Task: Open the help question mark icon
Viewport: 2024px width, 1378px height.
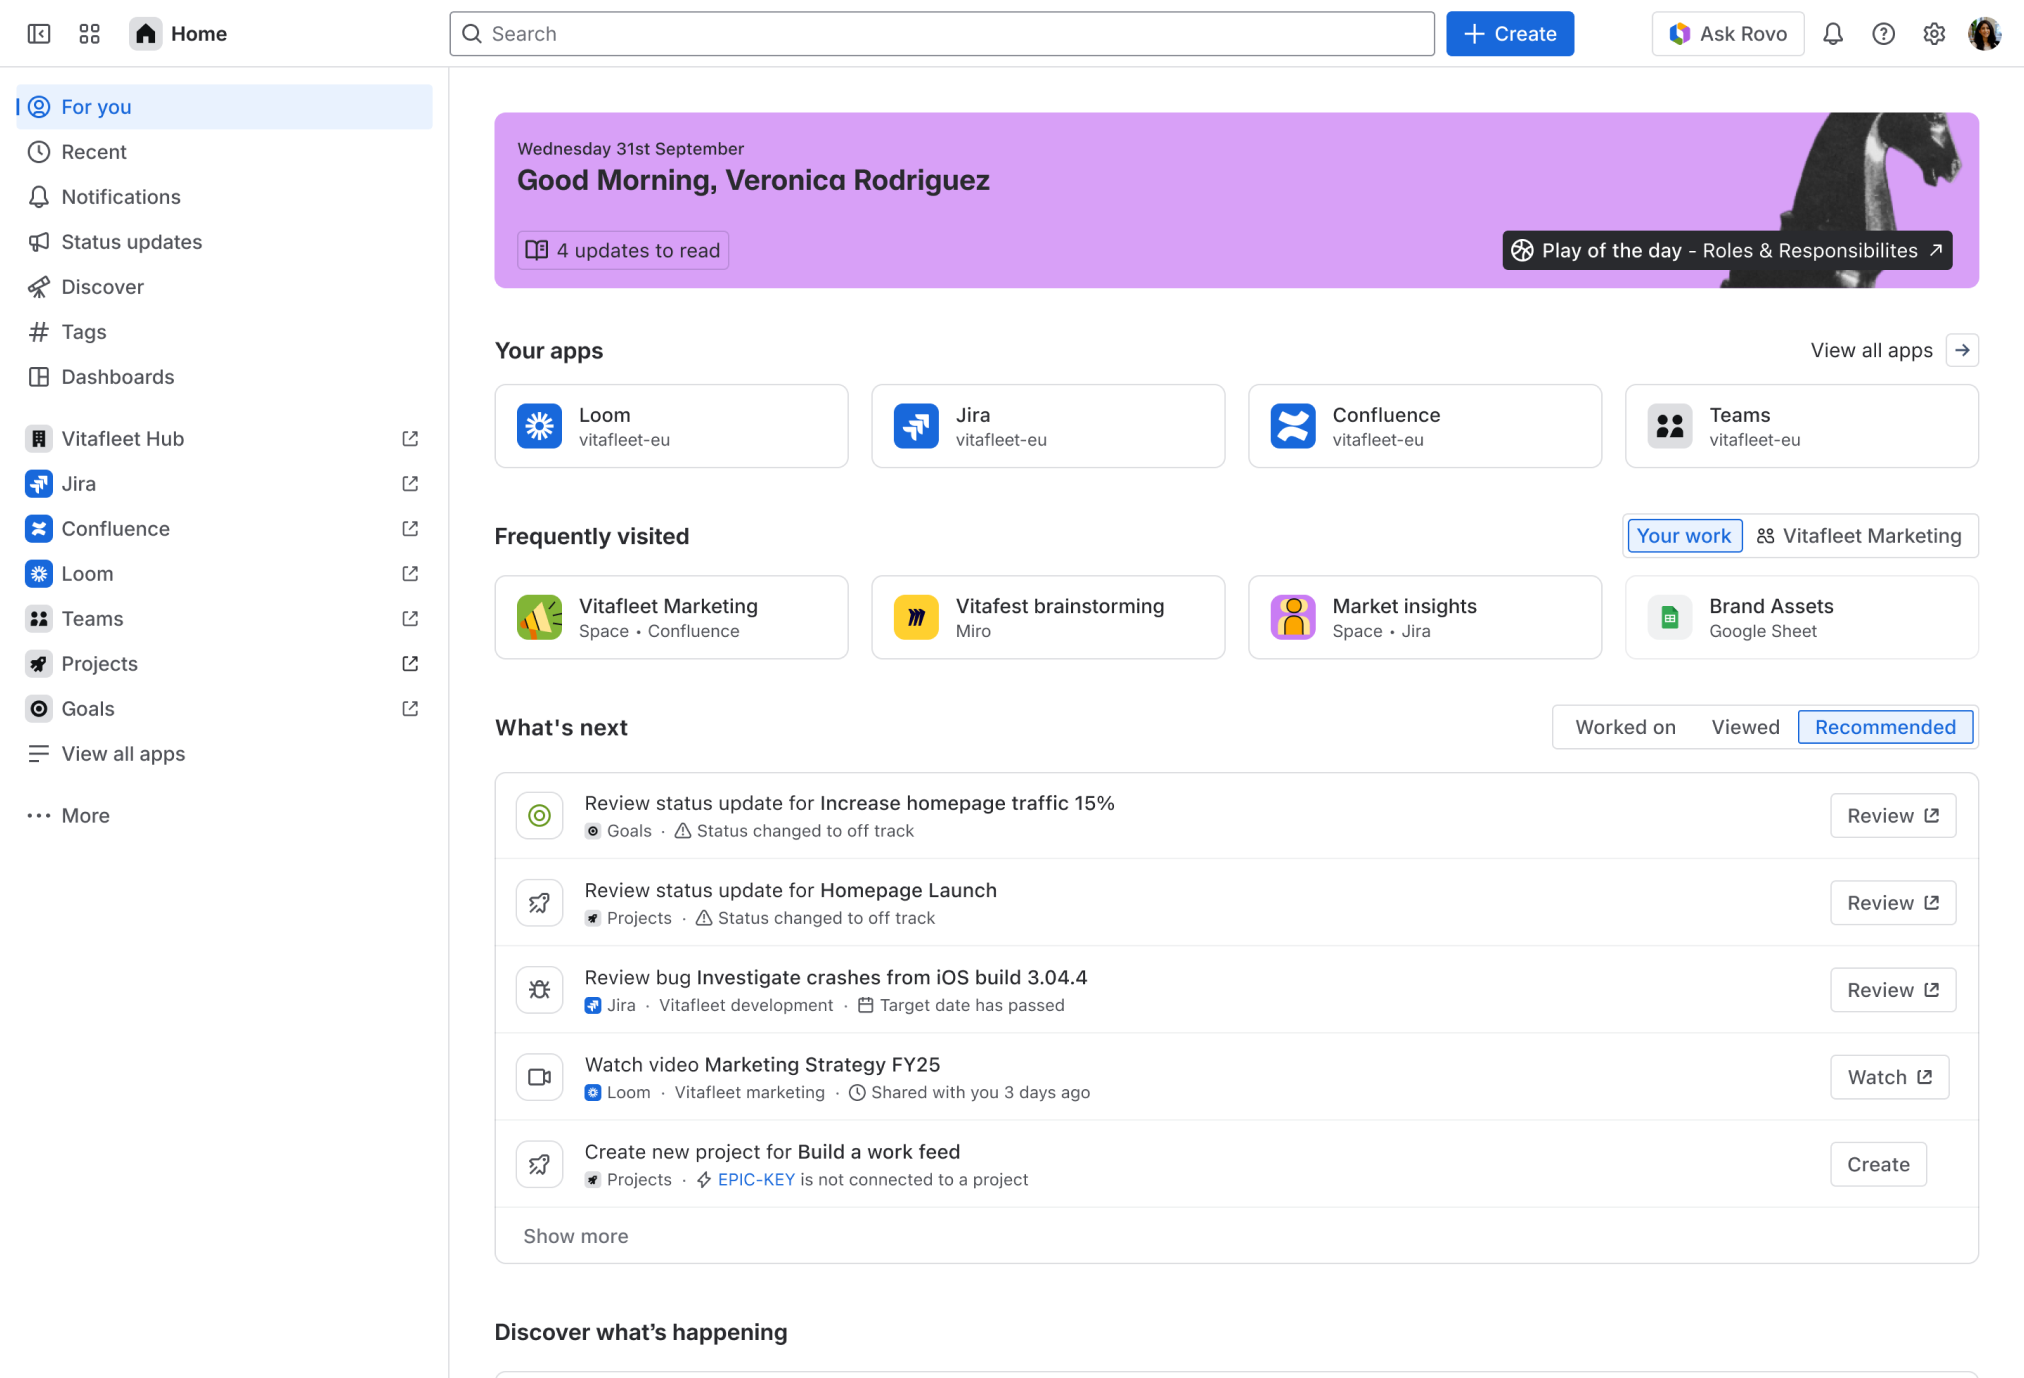Action: [1883, 34]
